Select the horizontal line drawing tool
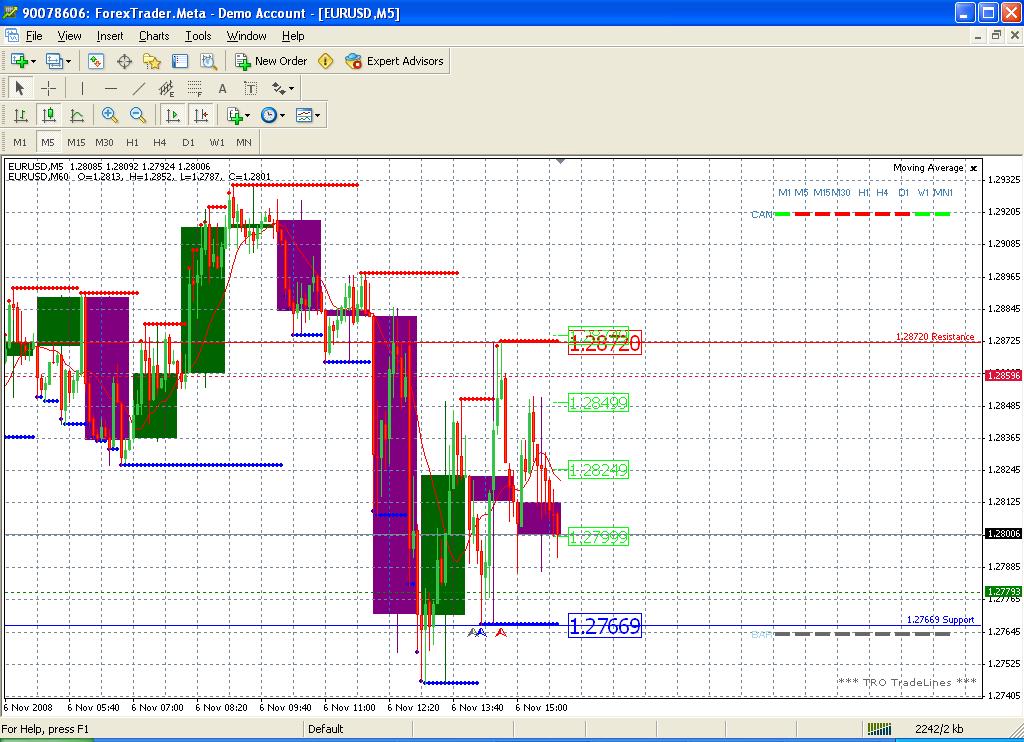Viewport: 1024px width, 742px height. point(111,88)
